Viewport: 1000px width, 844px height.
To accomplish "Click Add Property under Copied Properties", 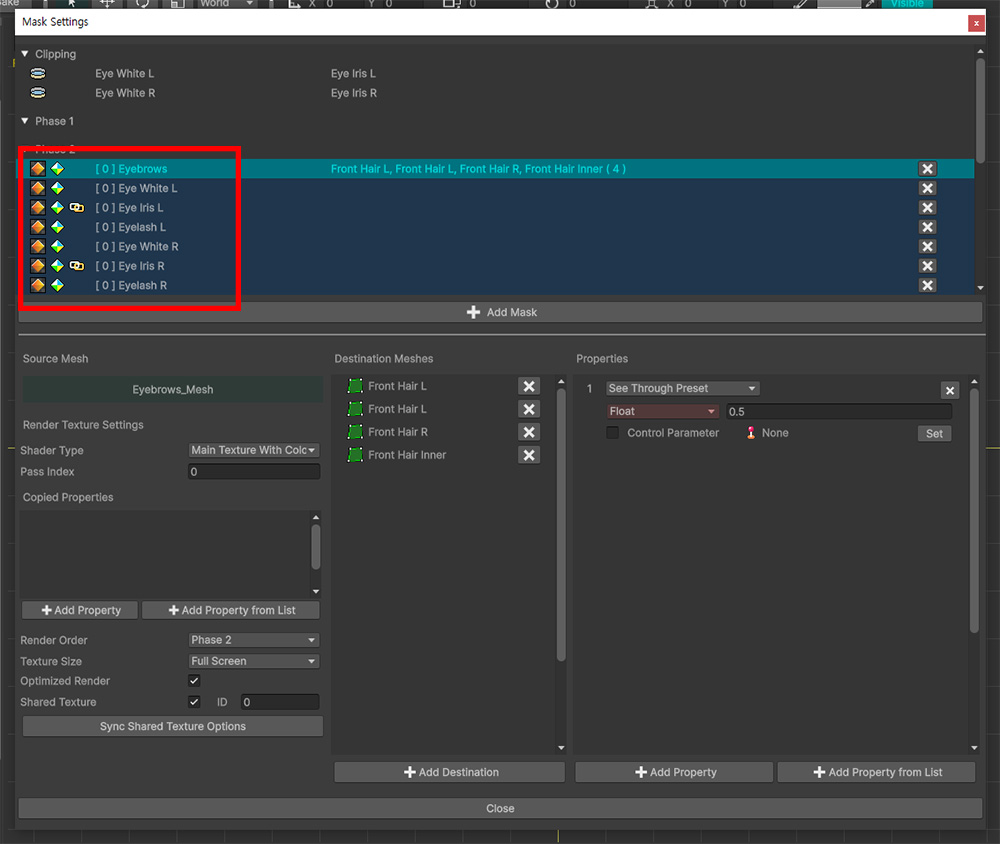I will (x=80, y=610).
